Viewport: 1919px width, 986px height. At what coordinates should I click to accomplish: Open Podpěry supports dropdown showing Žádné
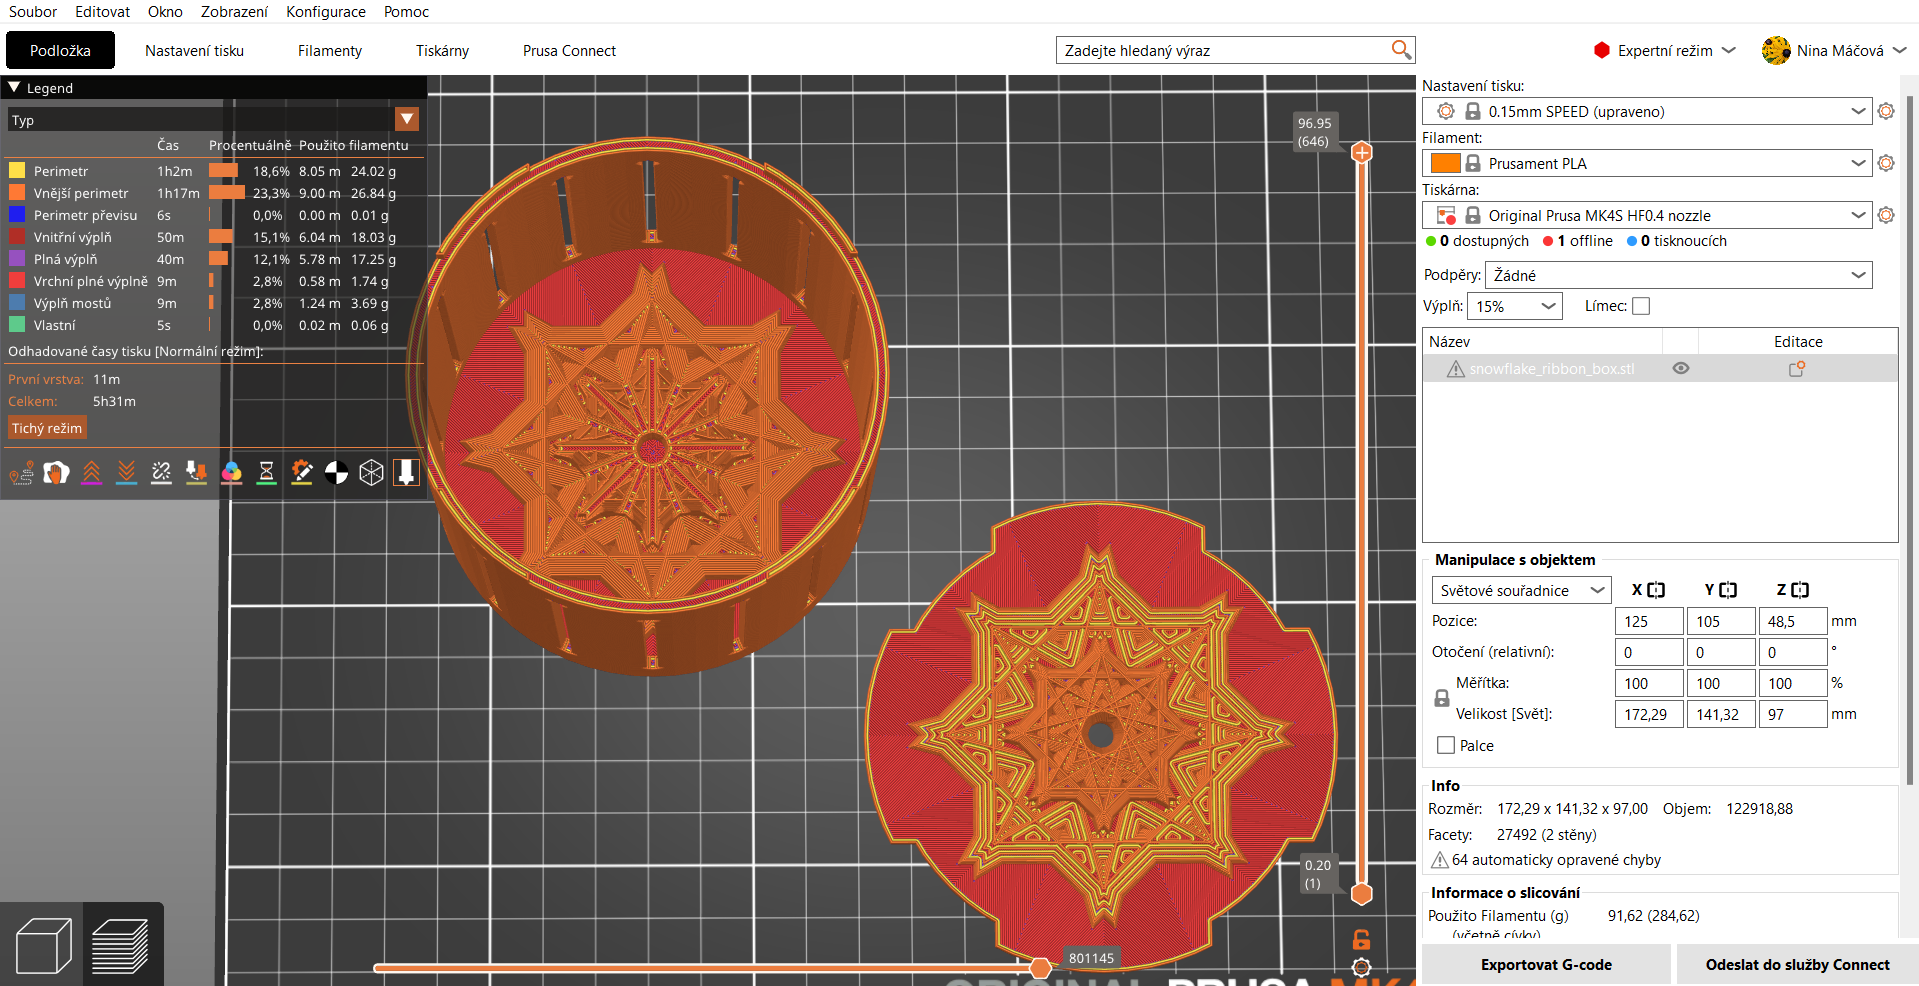[1679, 275]
